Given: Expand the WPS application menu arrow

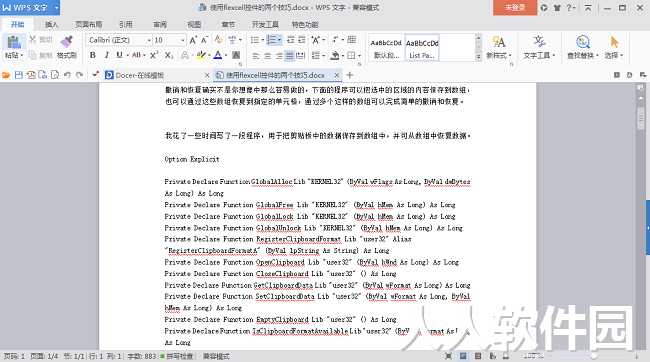Looking at the screenshot, I should [56, 7].
